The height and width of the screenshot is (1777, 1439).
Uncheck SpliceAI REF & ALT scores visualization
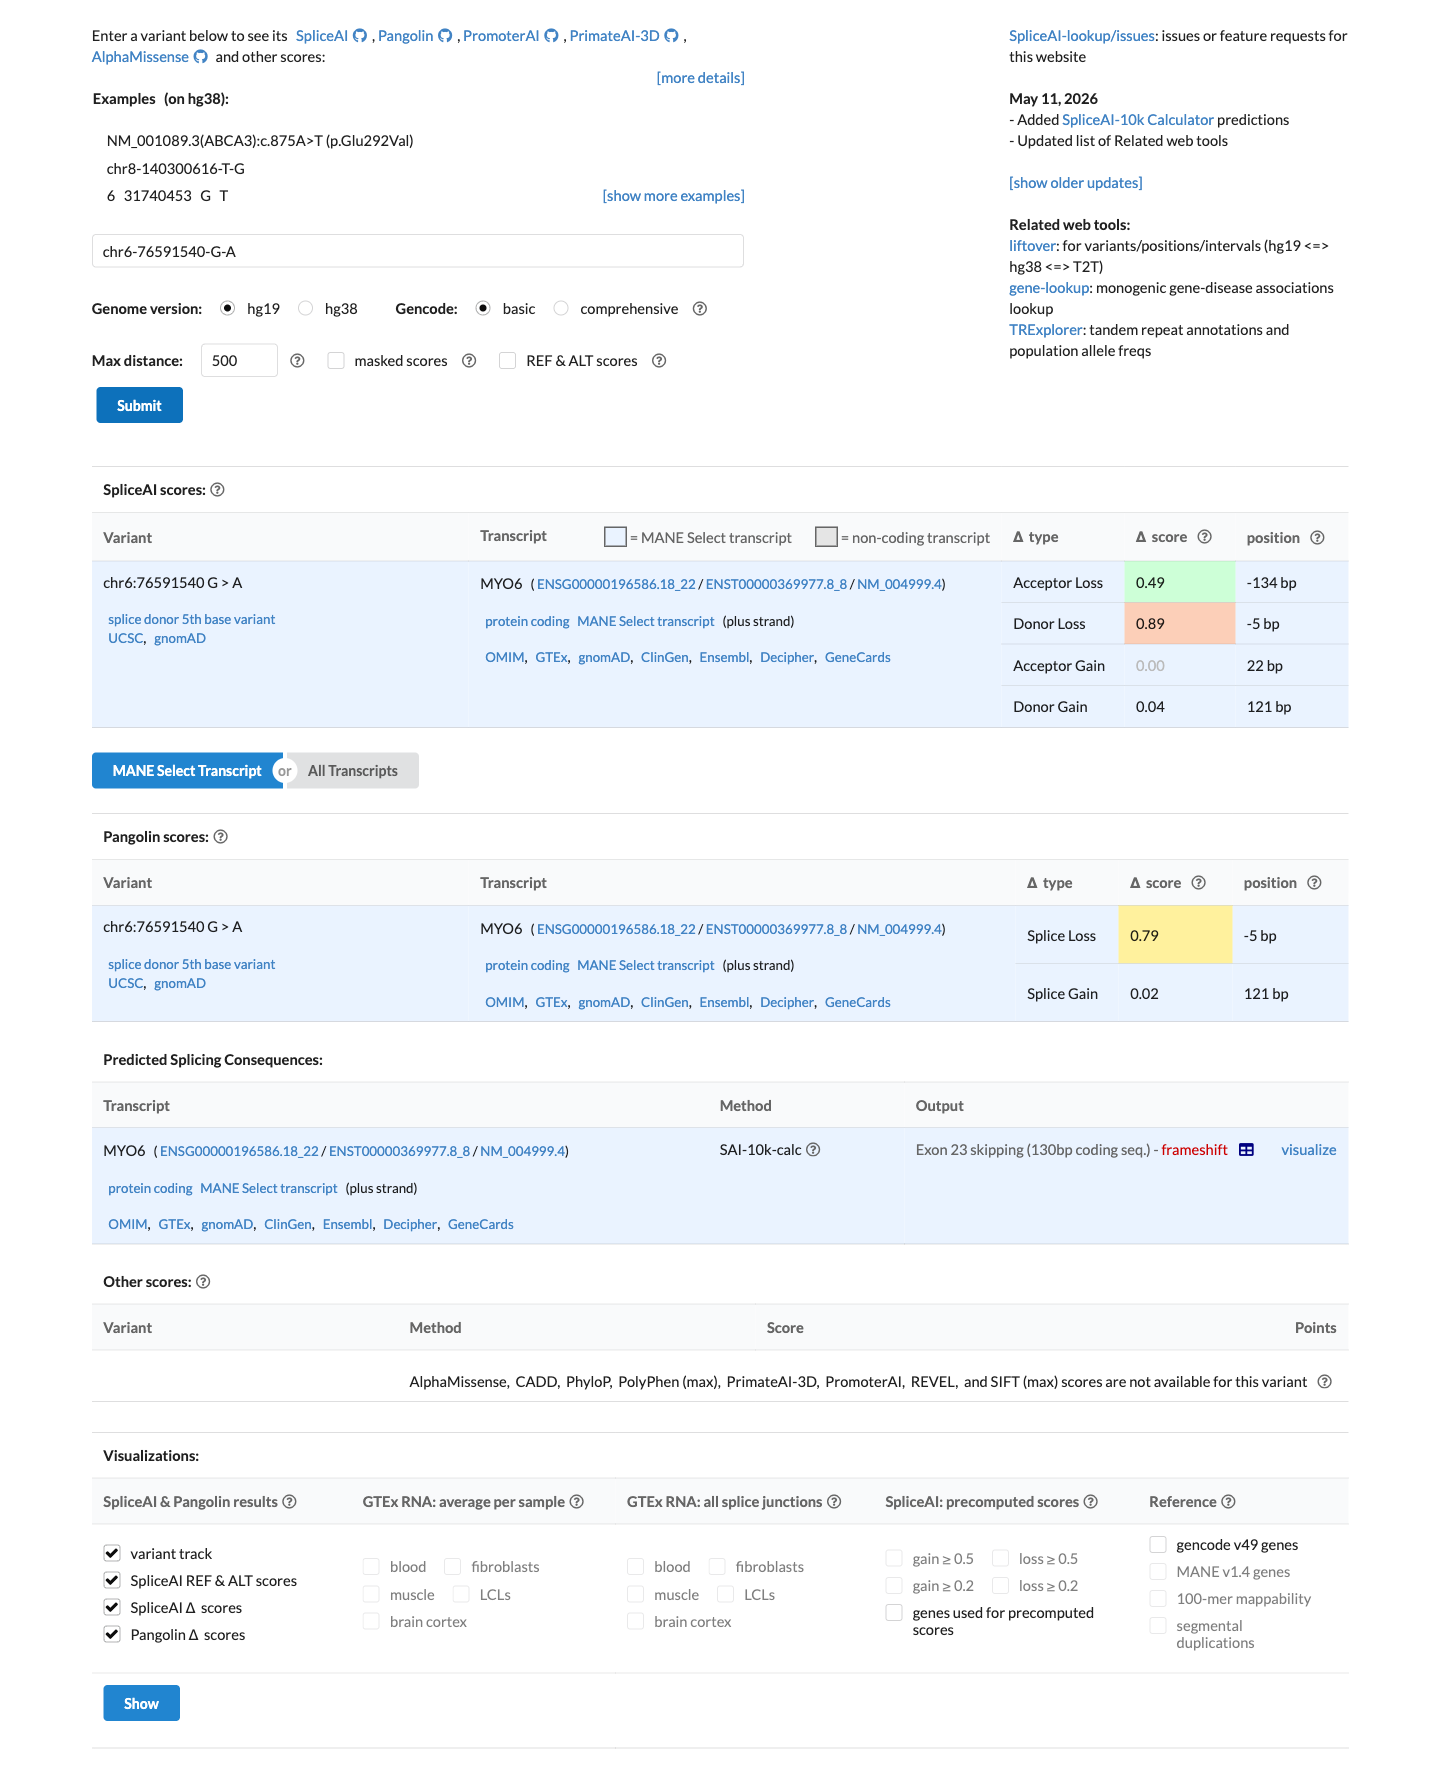coord(112,1580)
